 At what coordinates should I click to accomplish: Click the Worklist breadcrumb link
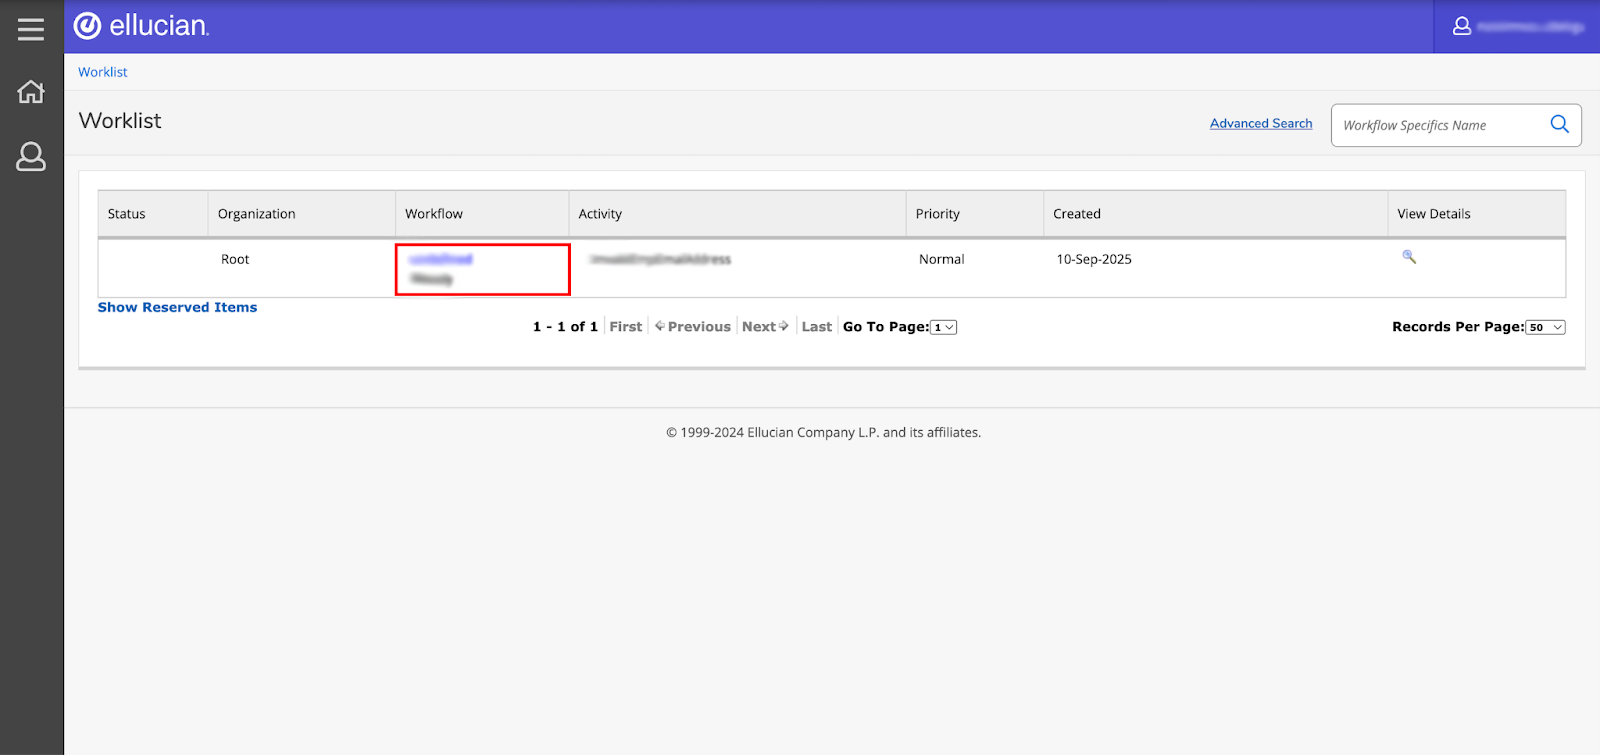click(x=103, y=72)
